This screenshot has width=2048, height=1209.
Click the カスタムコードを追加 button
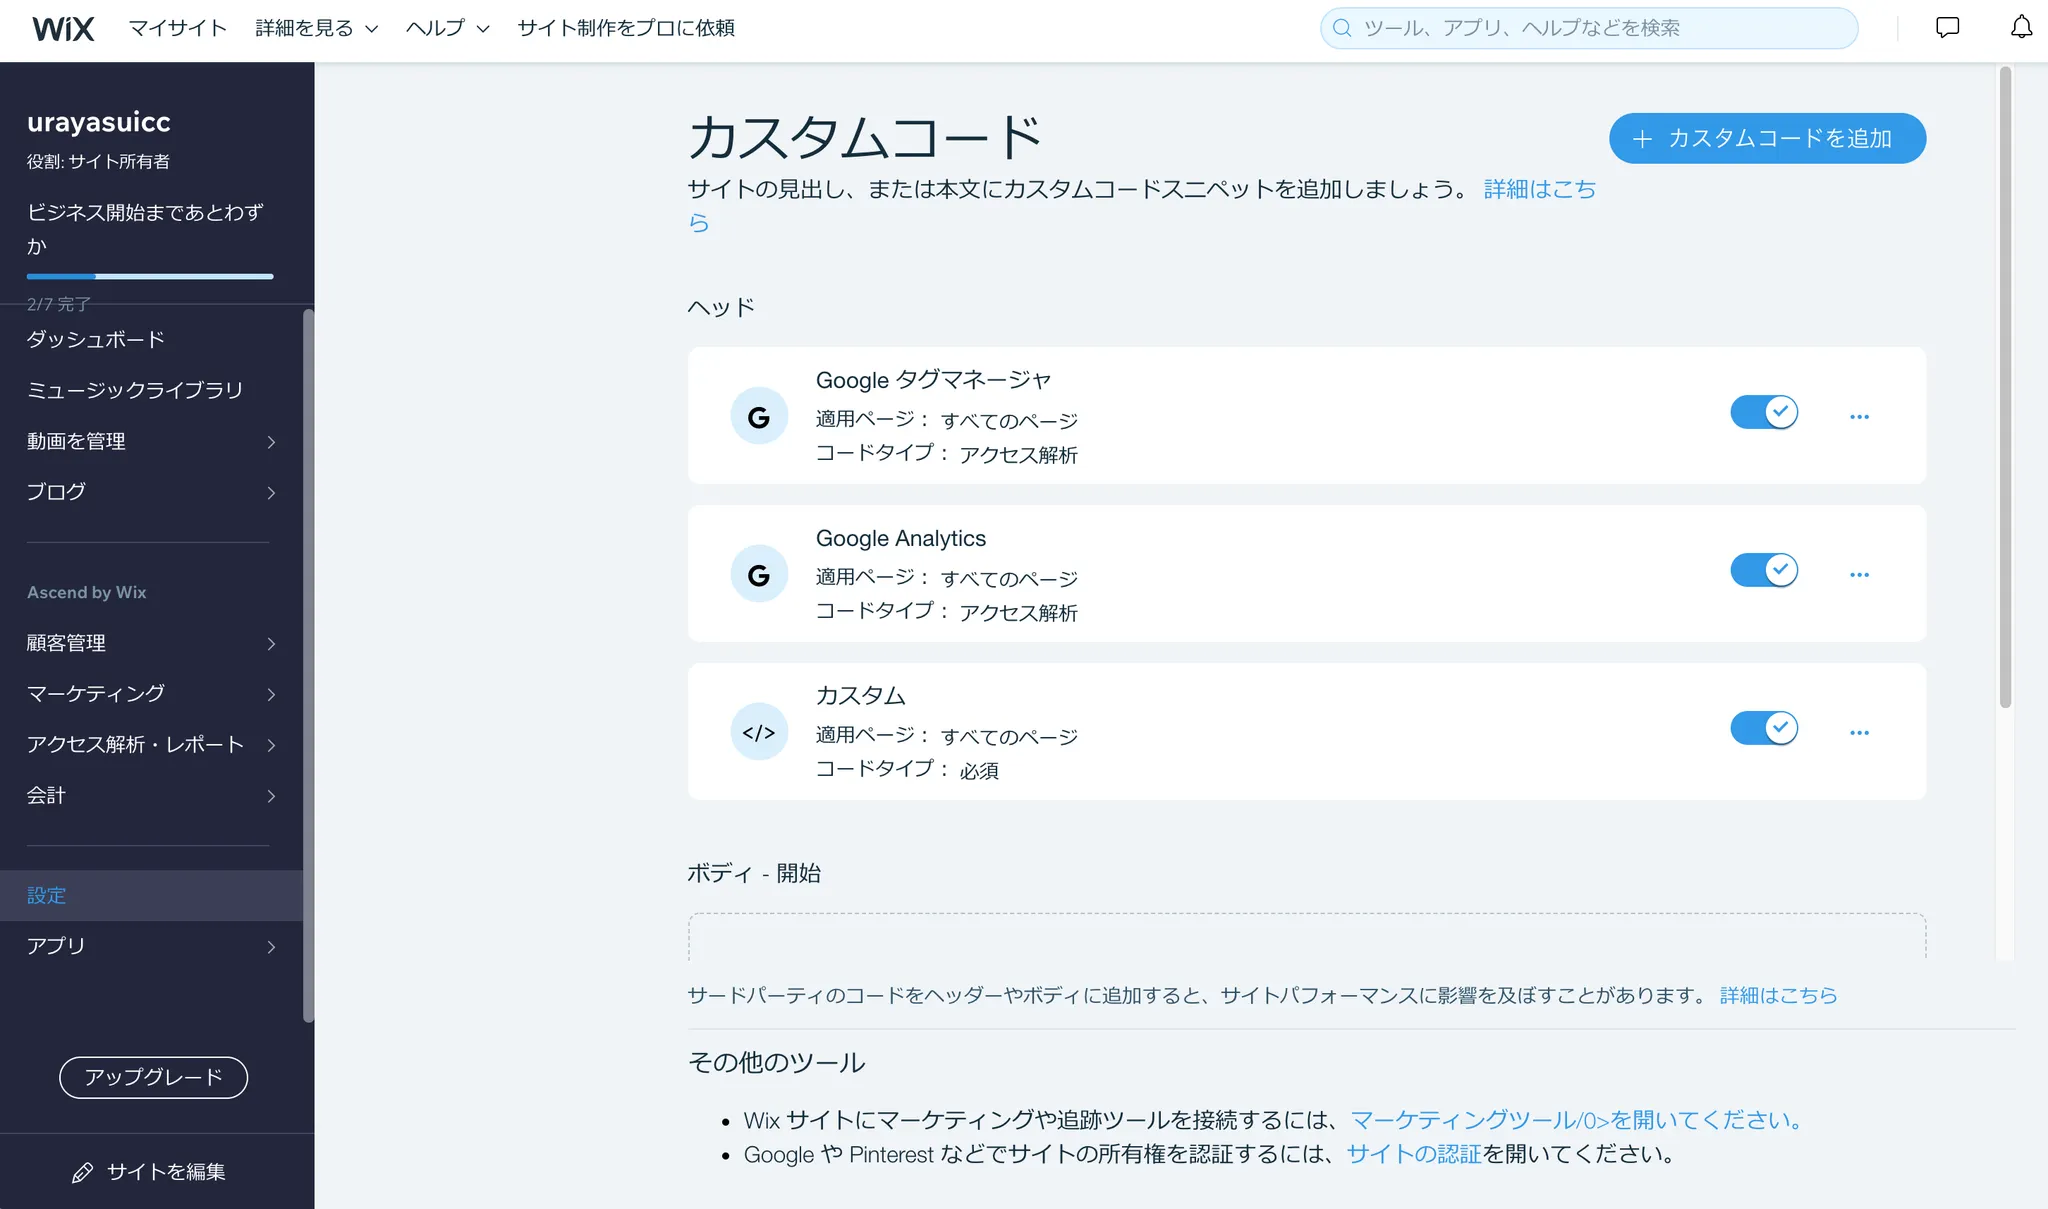click(x=1767, y=138)
